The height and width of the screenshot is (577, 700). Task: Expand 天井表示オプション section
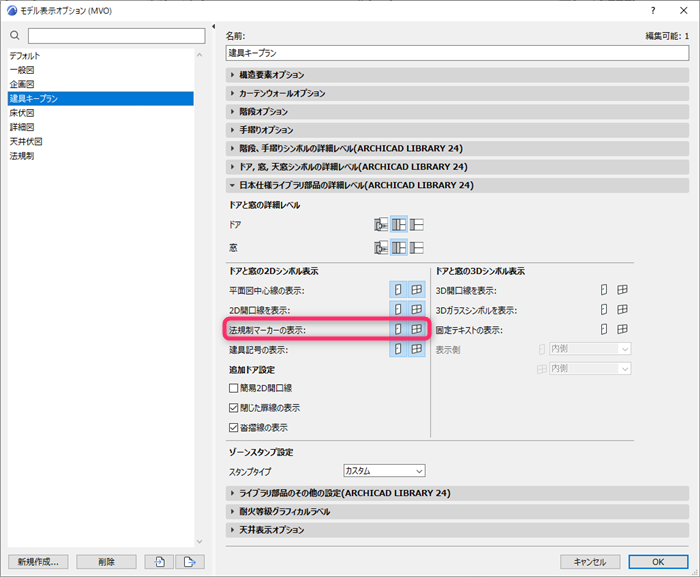(x=457, y=530)
